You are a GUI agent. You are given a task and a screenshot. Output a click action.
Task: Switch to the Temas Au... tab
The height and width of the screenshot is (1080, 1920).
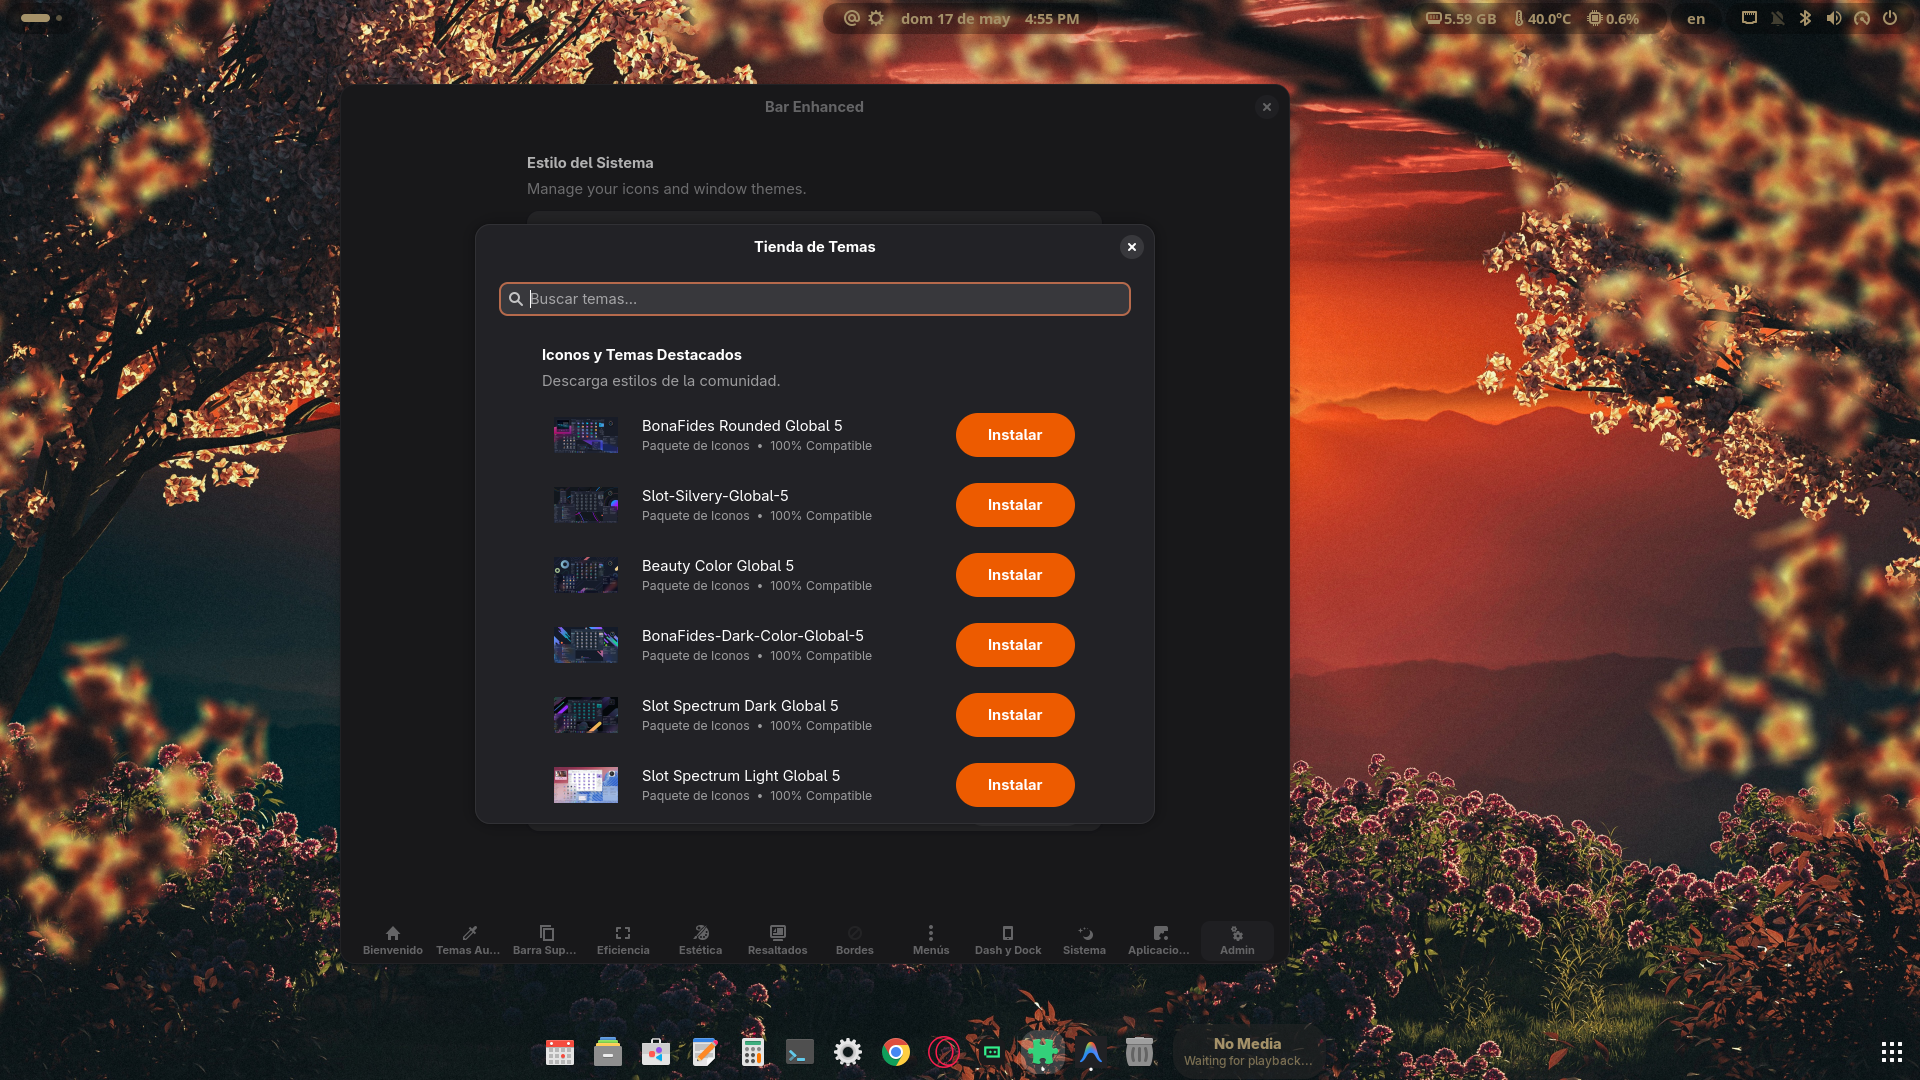click(468, 940)
